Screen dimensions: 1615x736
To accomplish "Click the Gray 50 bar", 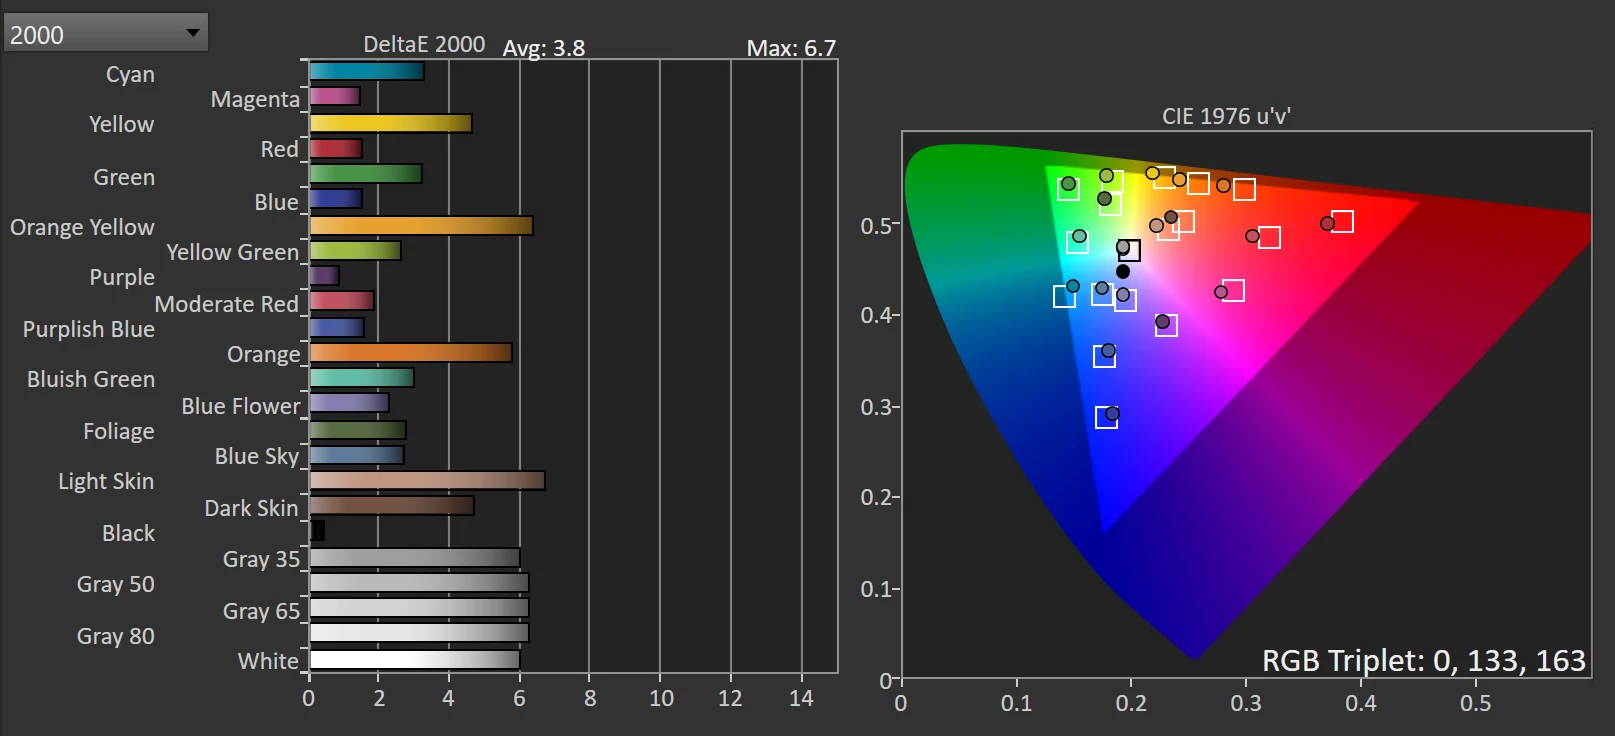I will [x=418, y=583].
